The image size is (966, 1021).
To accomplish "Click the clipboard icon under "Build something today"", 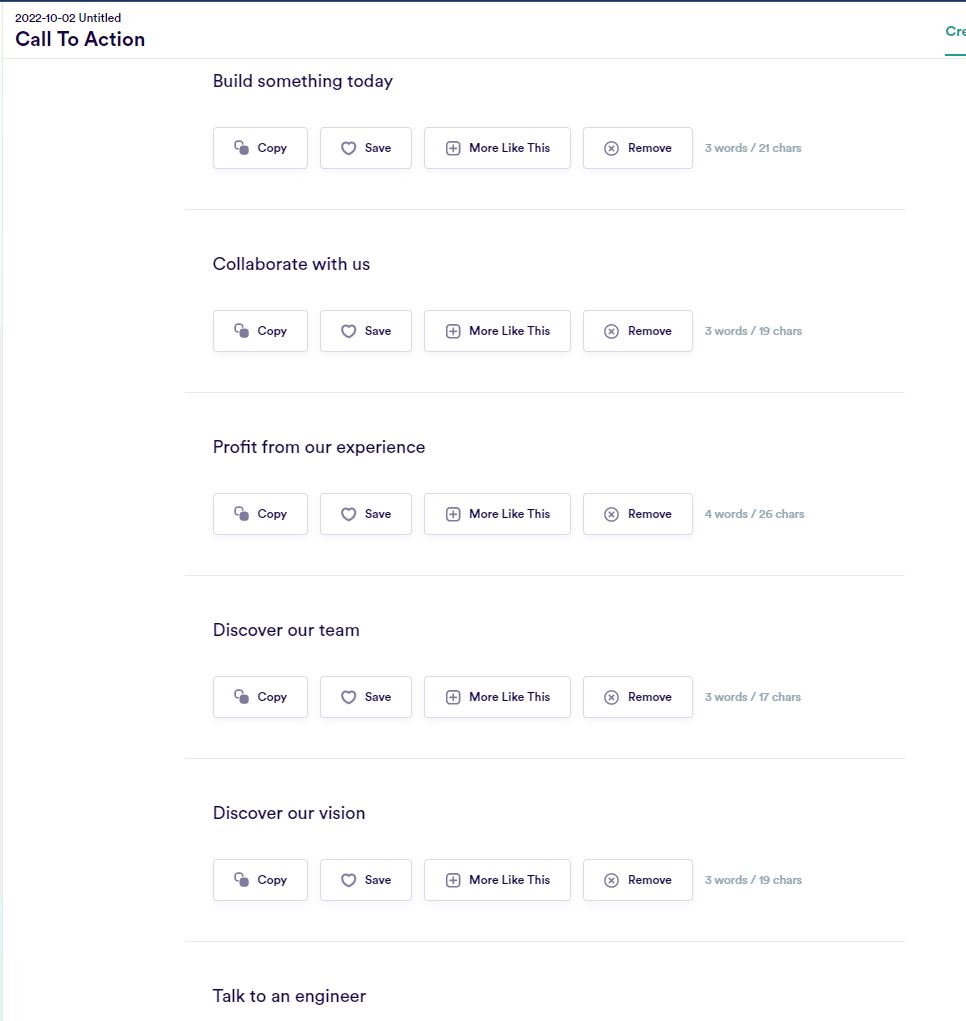I will point(240,147).
